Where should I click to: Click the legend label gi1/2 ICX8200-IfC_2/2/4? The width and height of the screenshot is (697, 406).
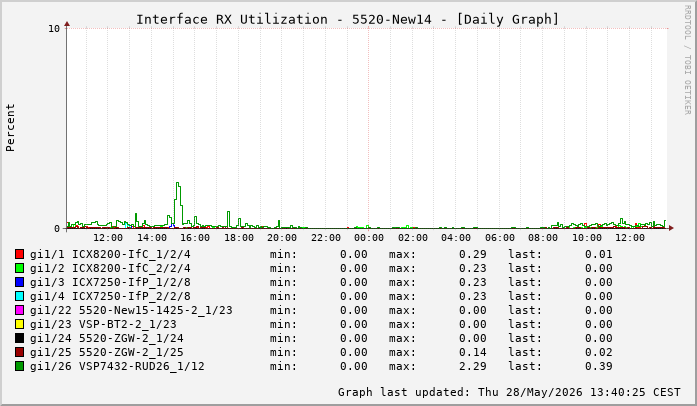click(110, 268)
